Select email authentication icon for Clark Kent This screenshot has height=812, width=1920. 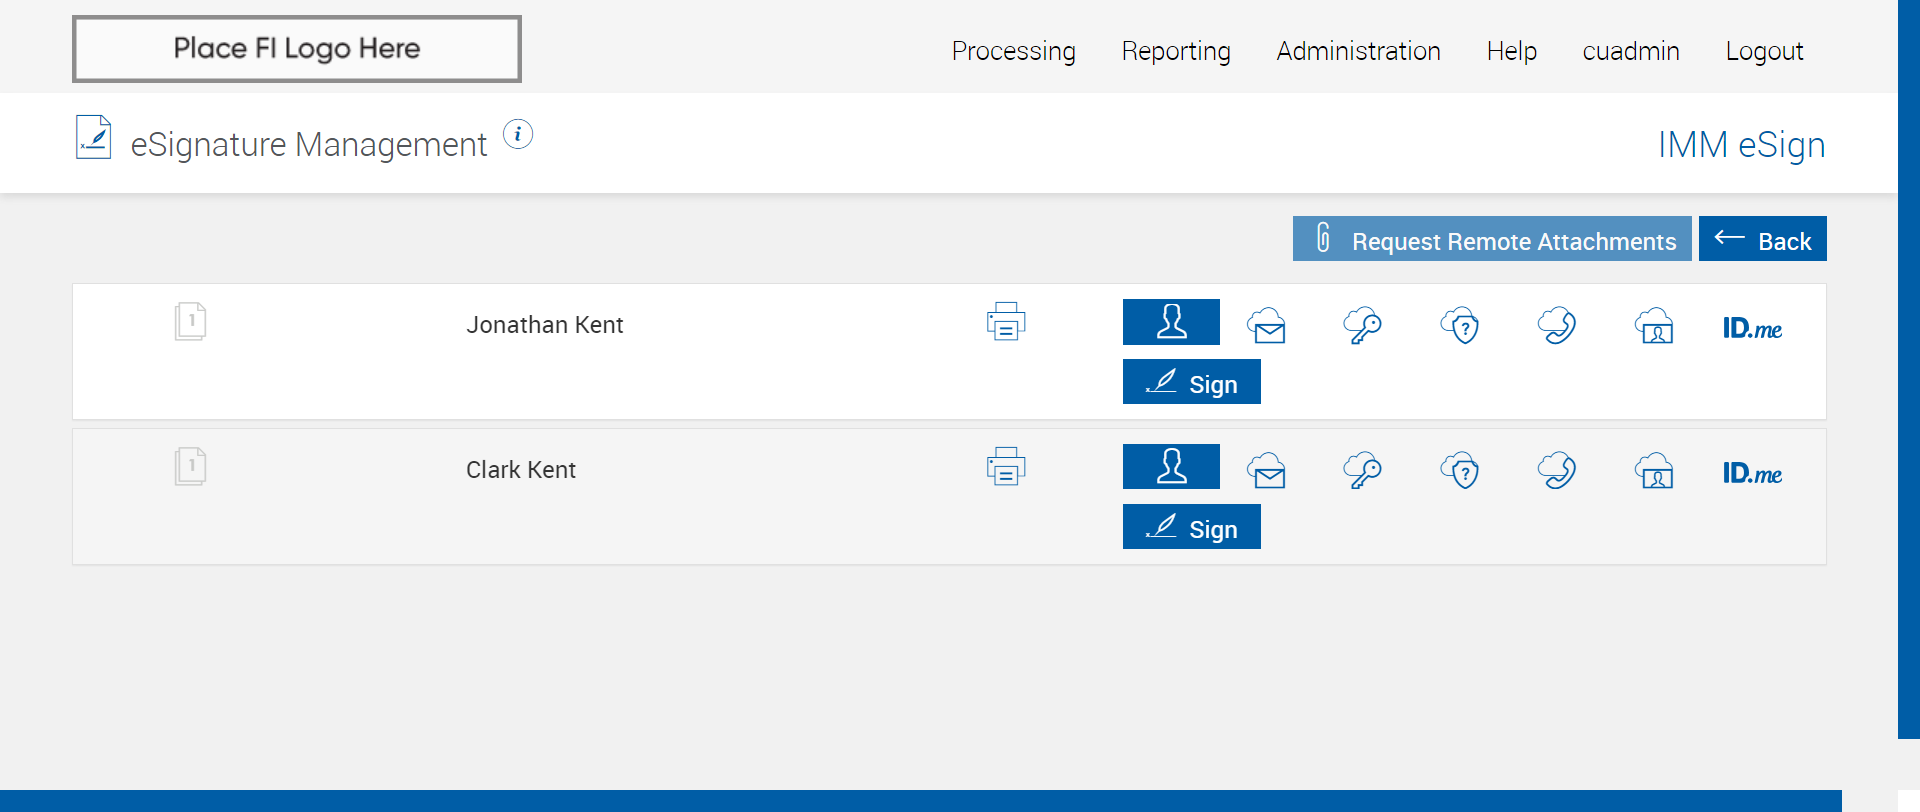(1267, 471)
